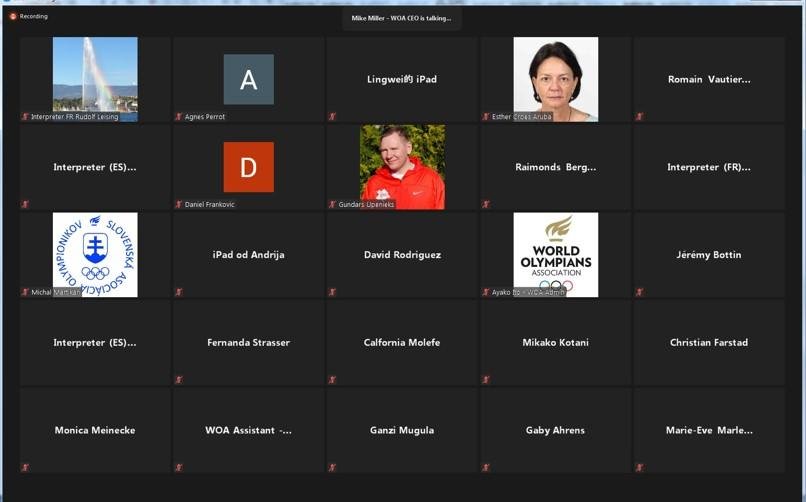Click muted mic icon beside Gundars Upenieks
The width and height of the screenshot is (806, 502).
(332, 205)
